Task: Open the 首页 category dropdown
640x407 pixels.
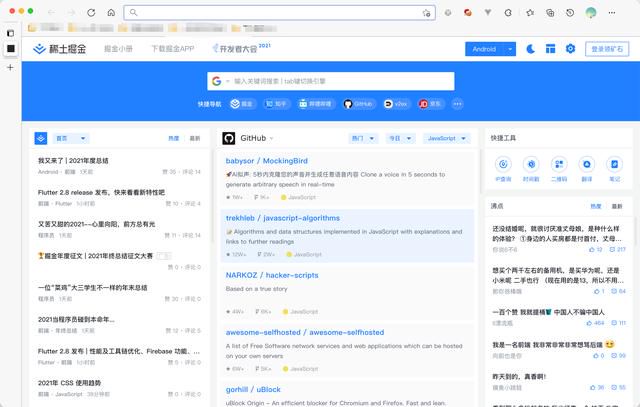Action: pyautogui.click(x=71, y=138)
